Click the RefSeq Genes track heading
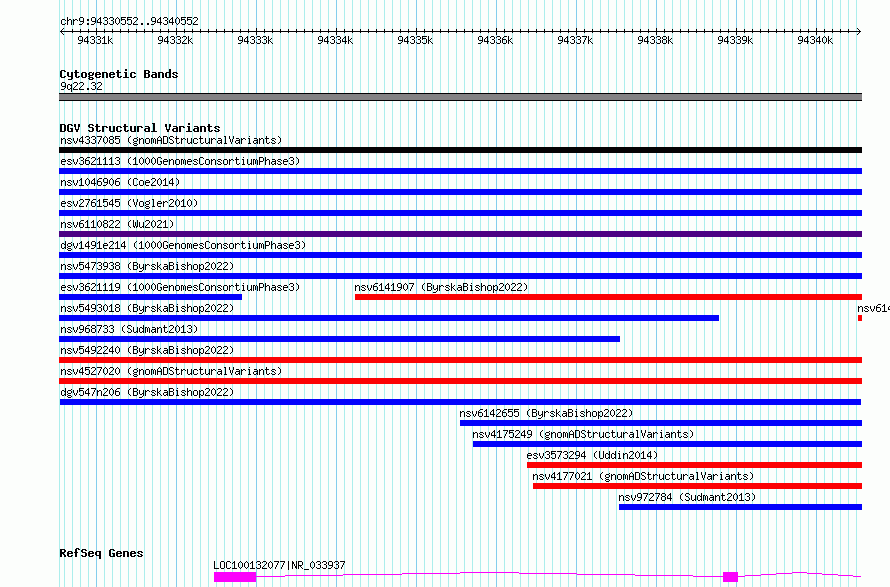 coord(101,553)
